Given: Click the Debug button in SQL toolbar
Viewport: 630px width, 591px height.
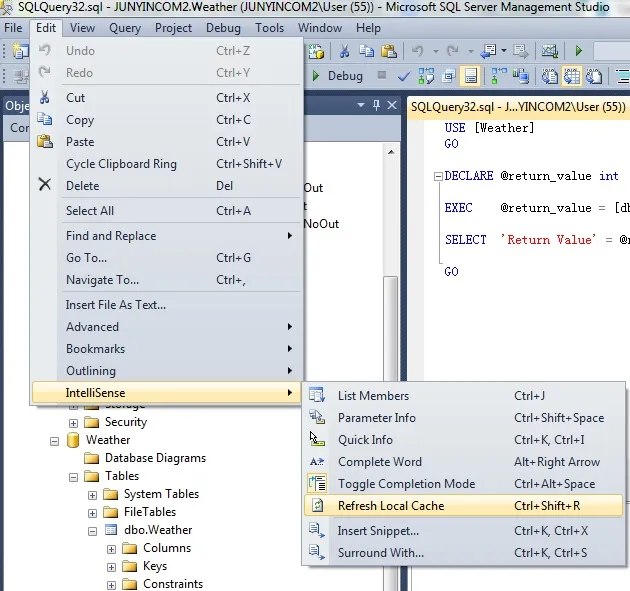Looking at the screenshot, I should [x=338, y=76].
